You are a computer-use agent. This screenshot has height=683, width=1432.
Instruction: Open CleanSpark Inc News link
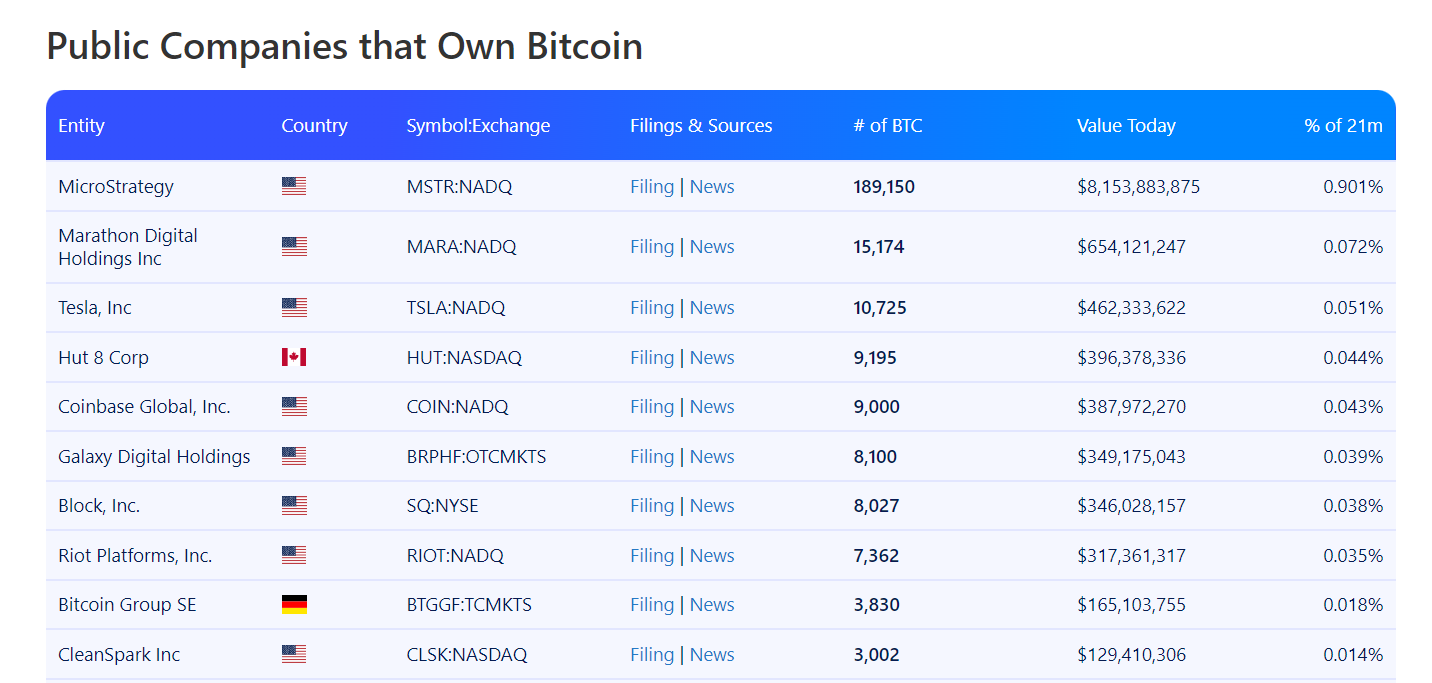712,655
